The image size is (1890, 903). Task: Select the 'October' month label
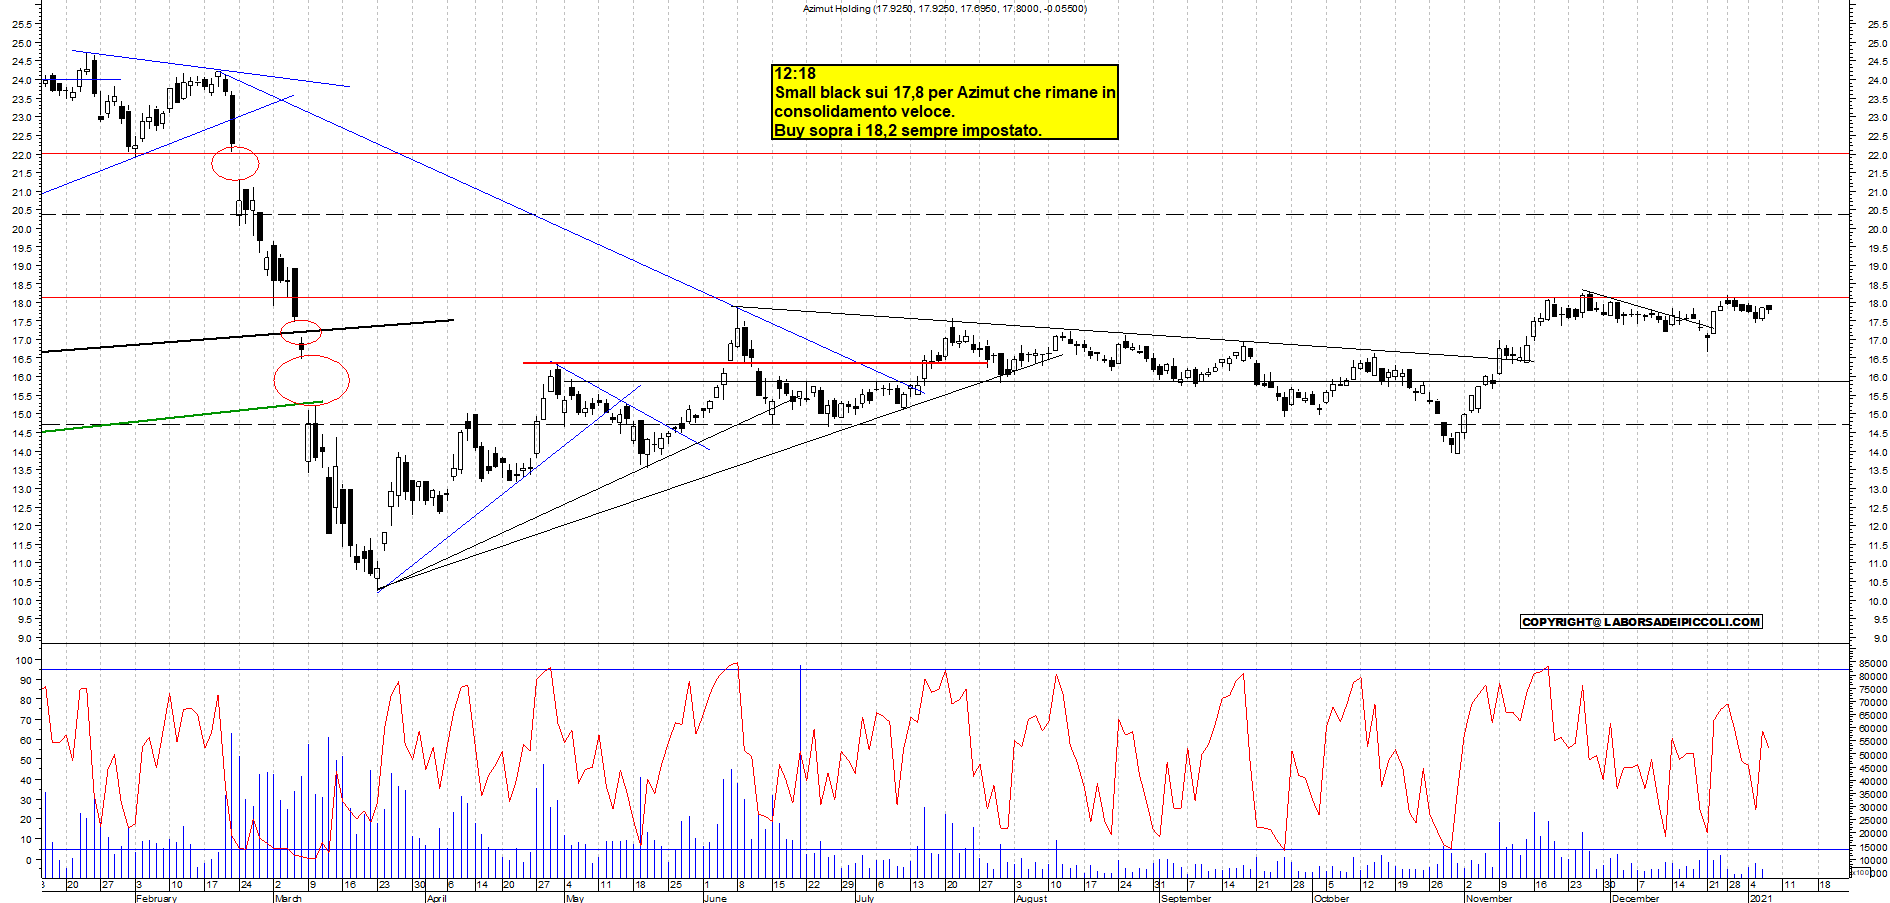pyautogui.click(x=1331, y=898)
